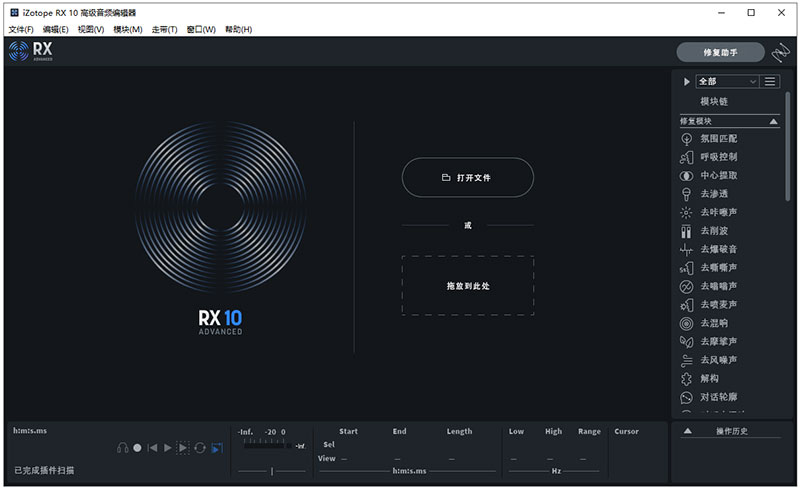Toggle loop playback

tap(200, 448)
